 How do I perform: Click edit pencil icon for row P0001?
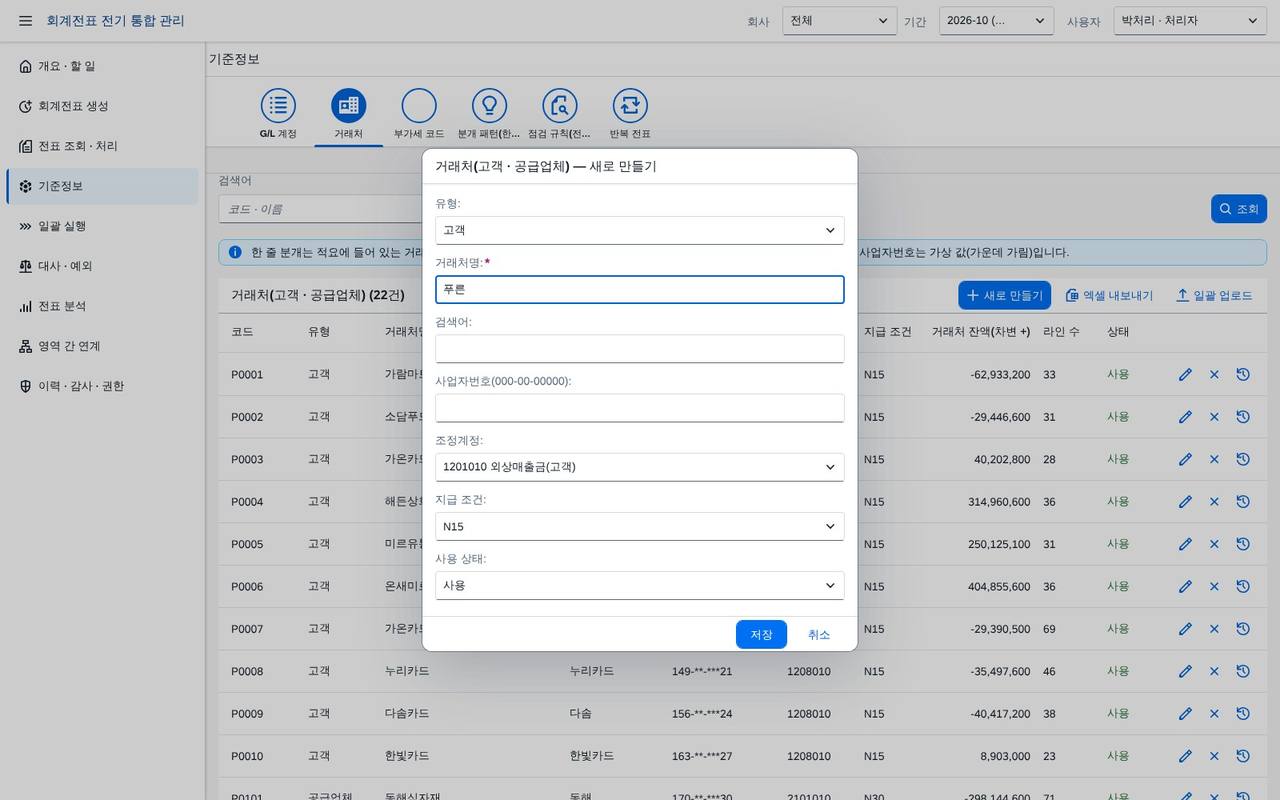(x=1185, y=374)
